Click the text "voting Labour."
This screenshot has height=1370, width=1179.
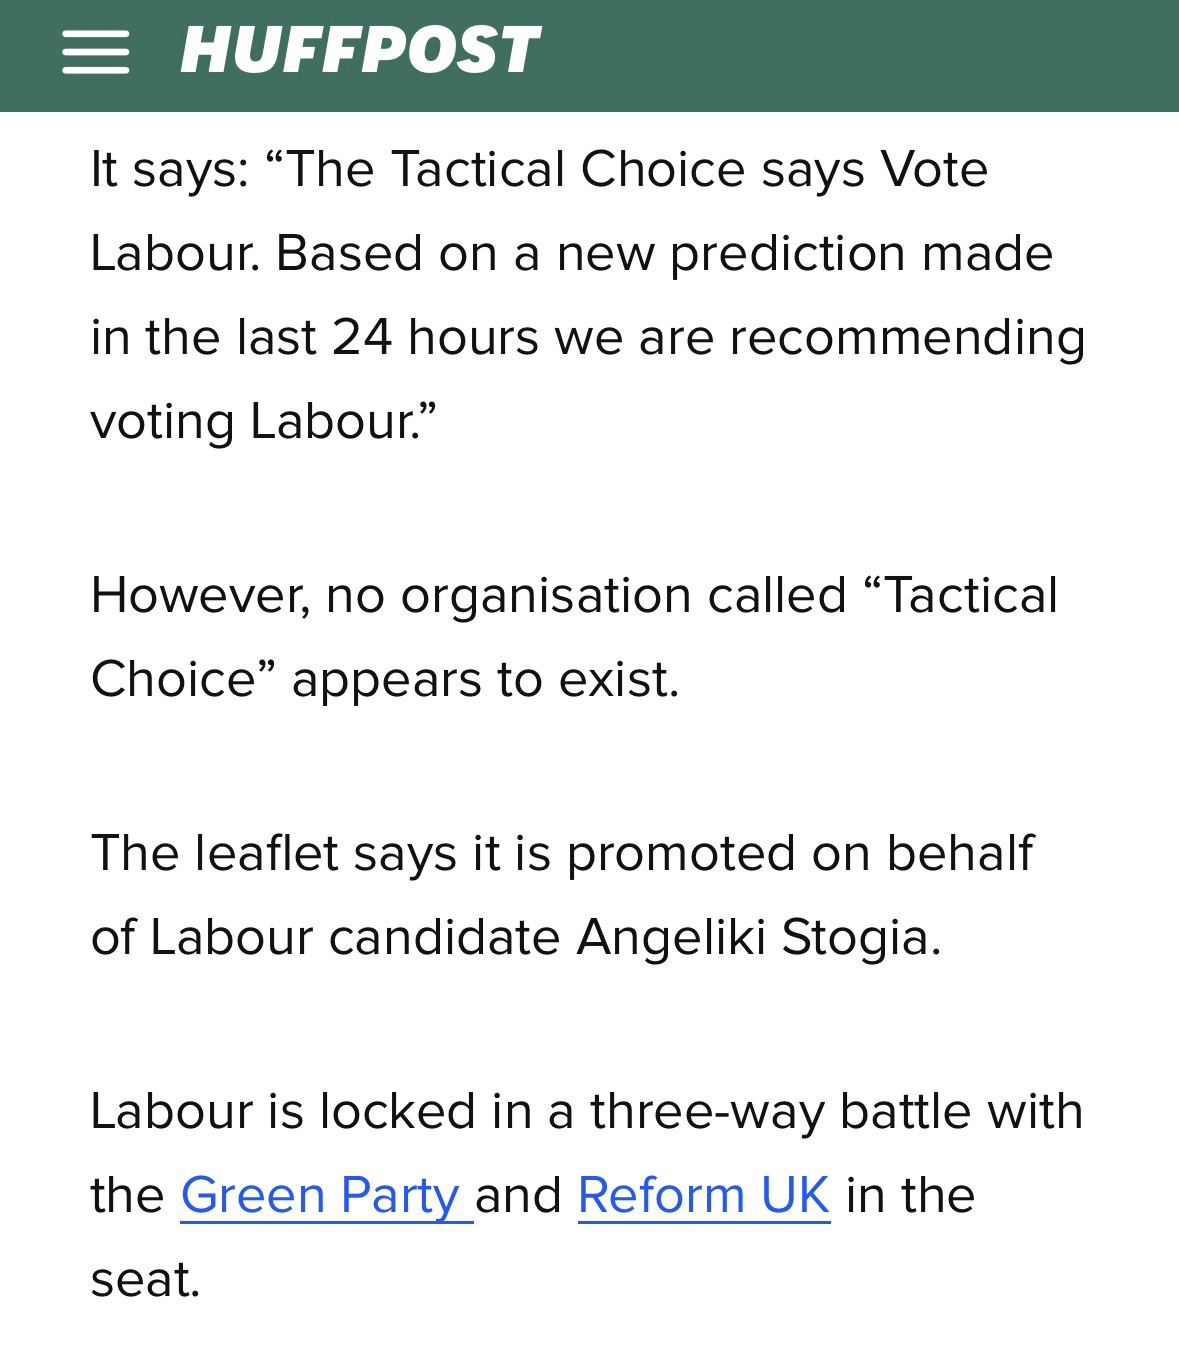coord(263,421)
